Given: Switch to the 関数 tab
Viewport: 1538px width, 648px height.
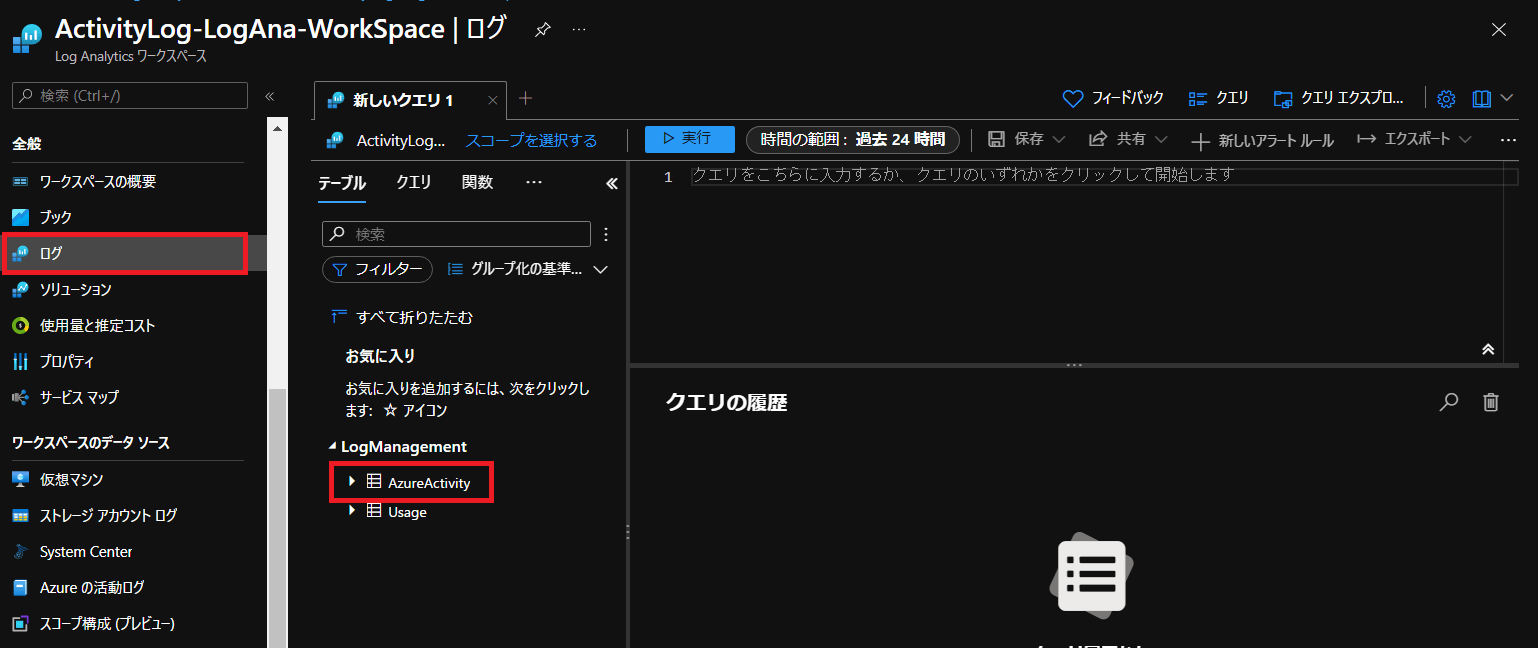Looking at the screenshot, I should pos(478,183).
